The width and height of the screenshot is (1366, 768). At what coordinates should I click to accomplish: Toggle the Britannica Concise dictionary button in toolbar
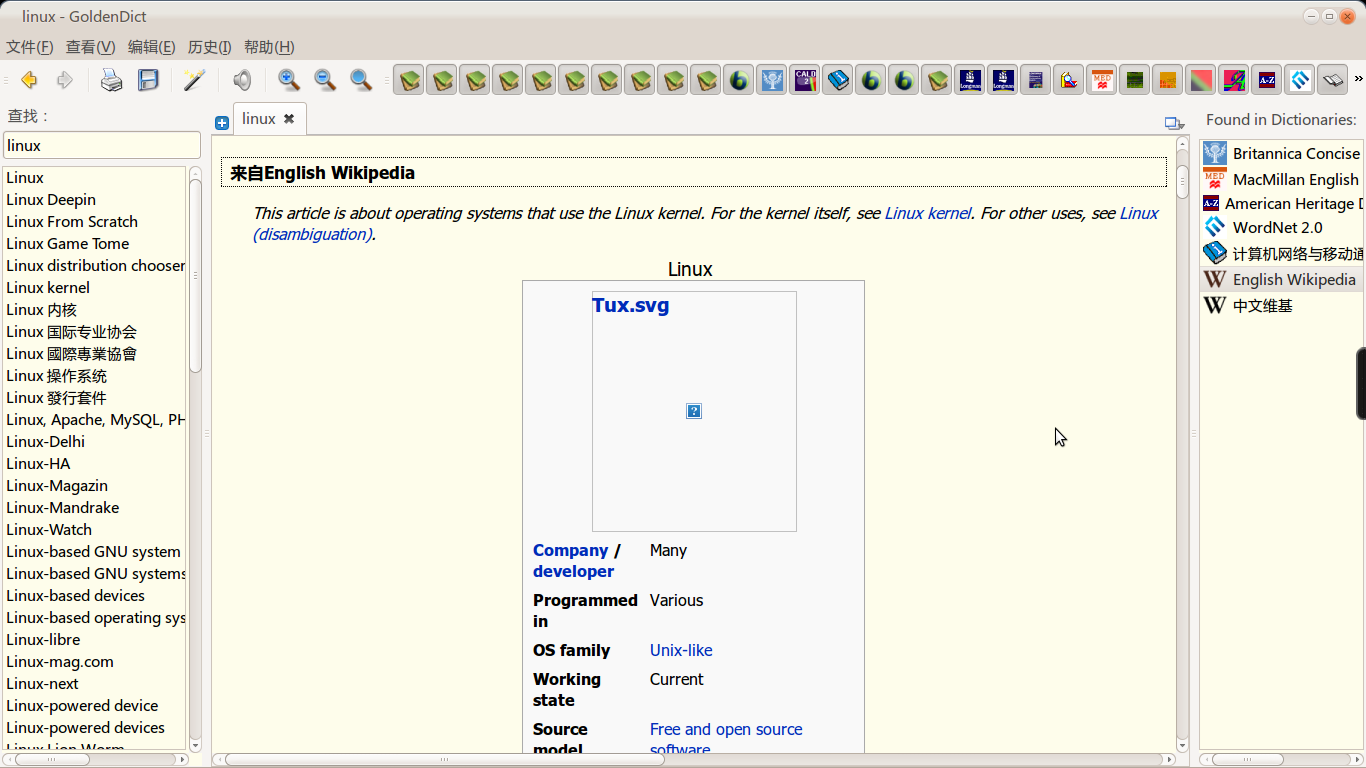[772, 80]
